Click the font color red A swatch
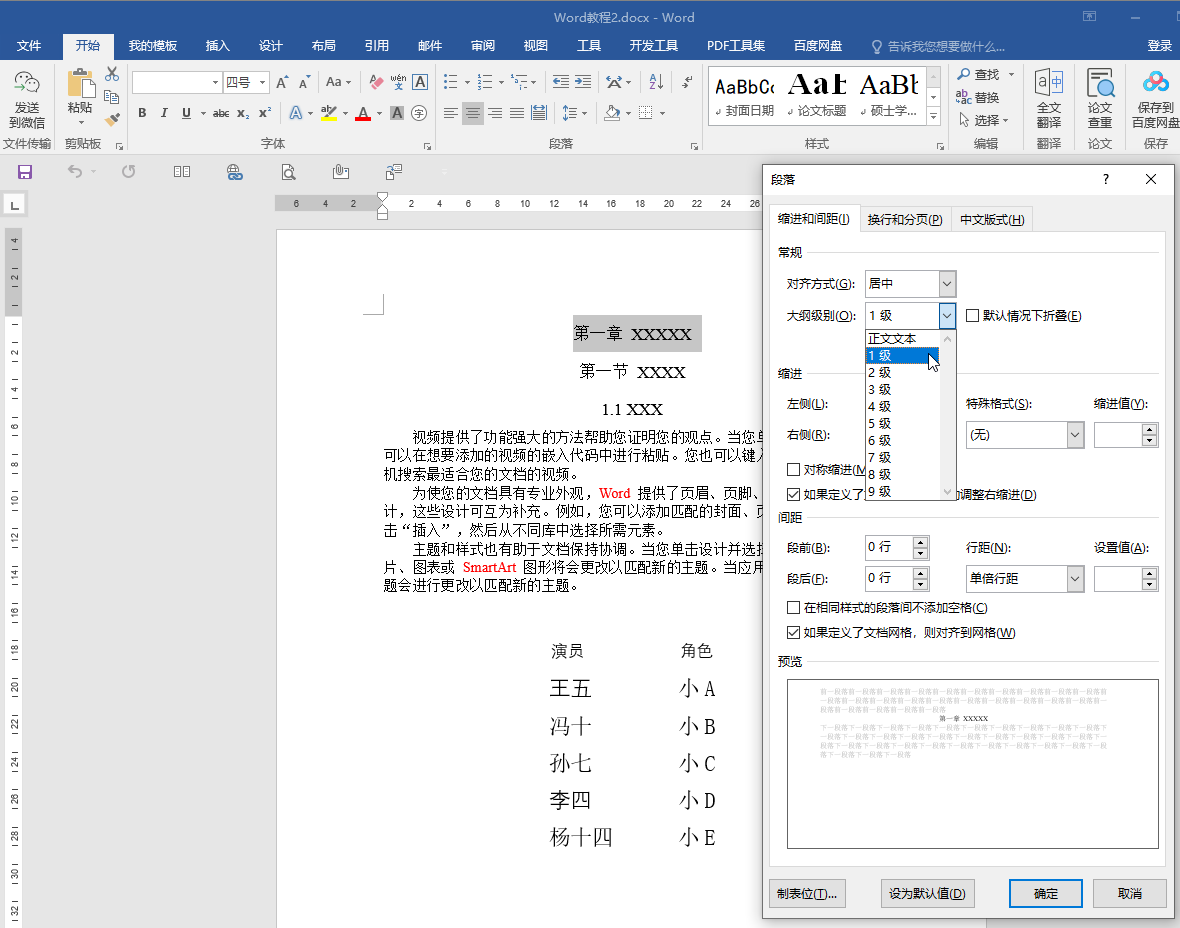This screenshot has width=1180, height=928. pyautogui.click(x=363, y=113)
